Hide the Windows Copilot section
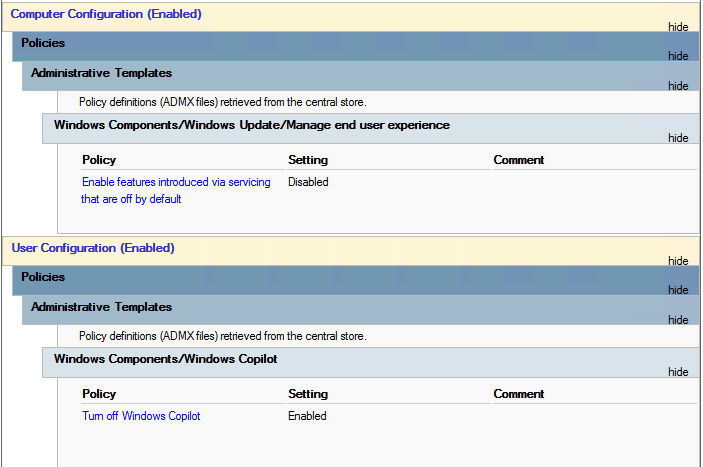Image resolution: width=703 pixels, height=467 pixels. (x=678, y=372)
